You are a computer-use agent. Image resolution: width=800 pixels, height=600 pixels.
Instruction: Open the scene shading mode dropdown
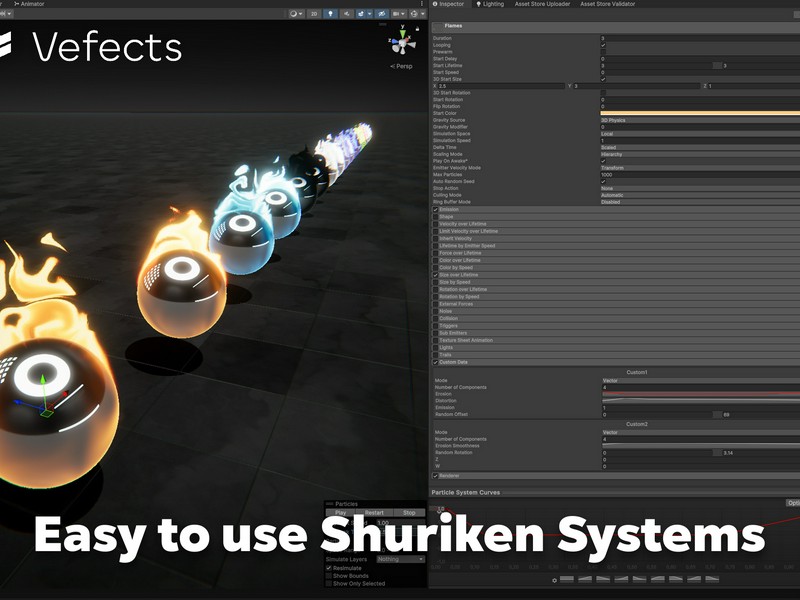[296, 14]
